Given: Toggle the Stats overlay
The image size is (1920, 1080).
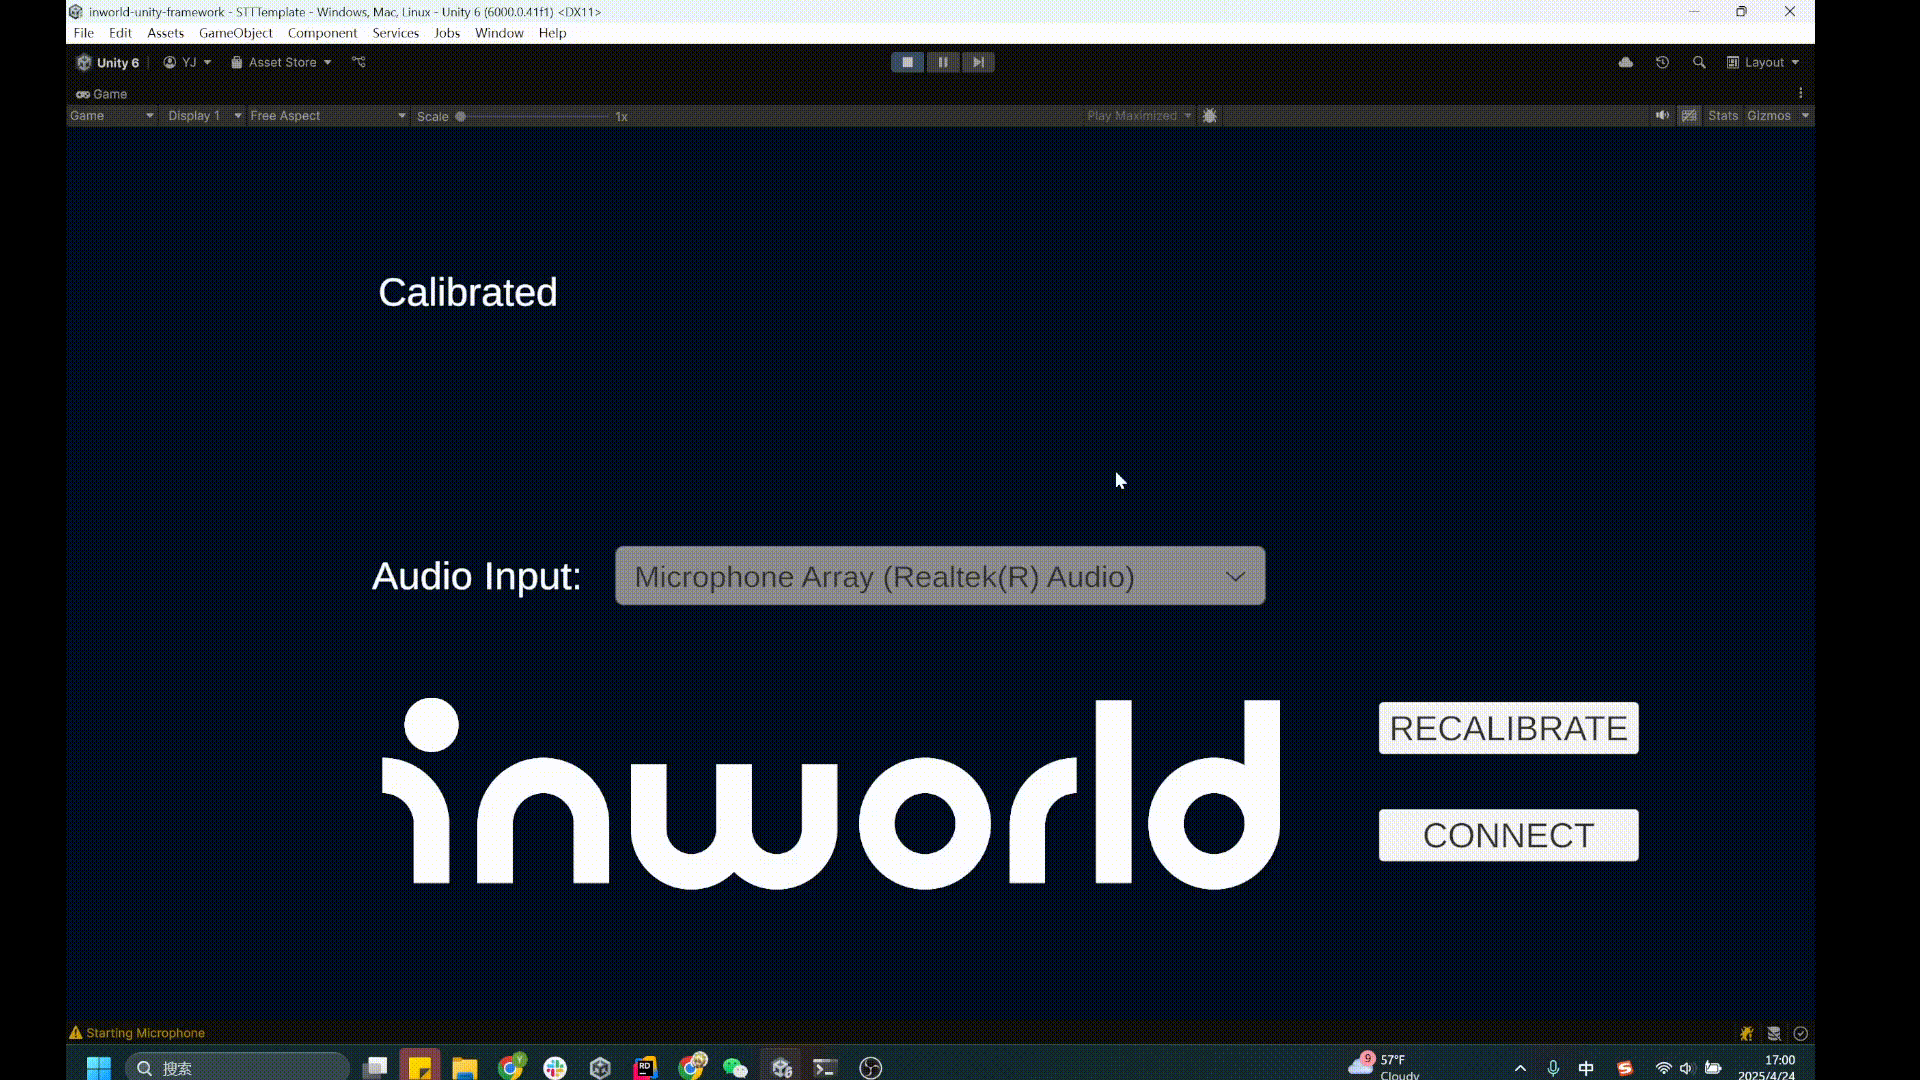Looking at the screenshot, I should pos(1722,116).
